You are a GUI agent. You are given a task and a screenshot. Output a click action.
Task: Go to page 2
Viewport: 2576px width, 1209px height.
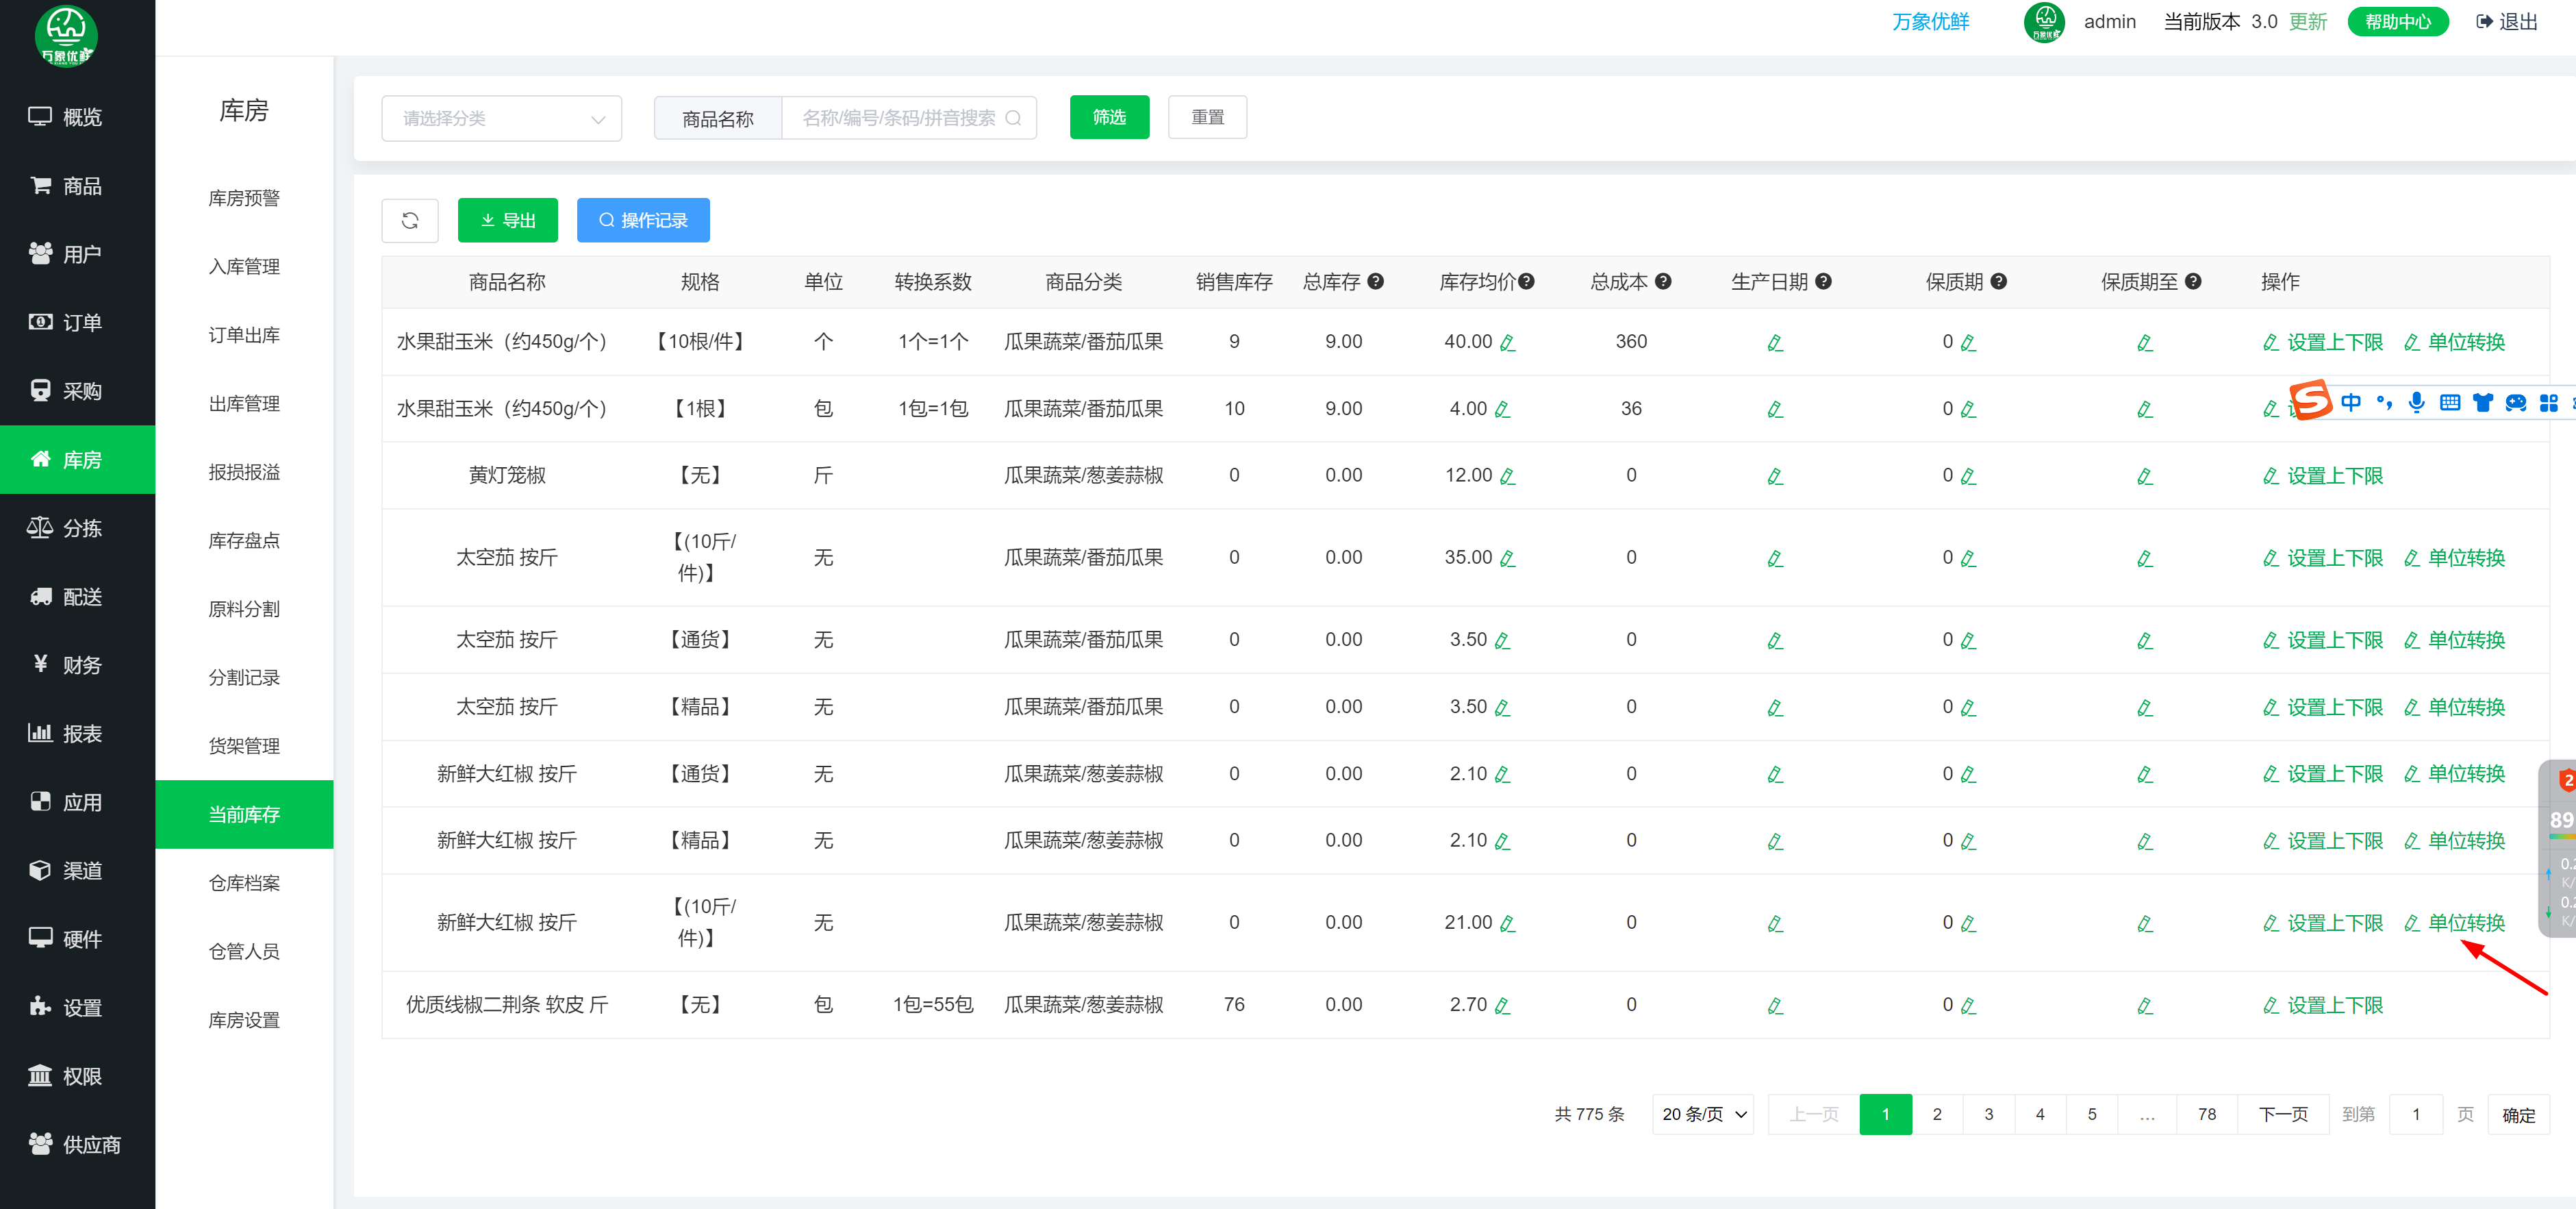[x=1937, y=1114]
